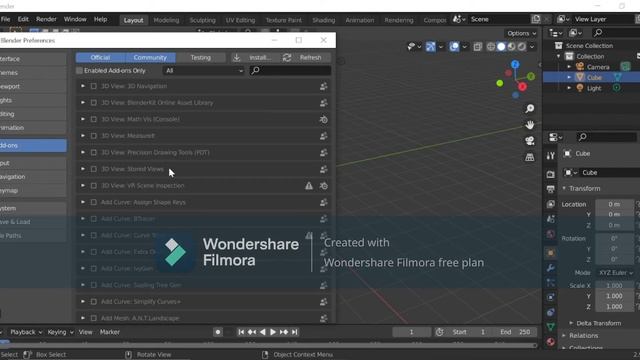Open the Render menu
The width and height of the screenshot is (640, 360).
click(x=46, y=19)
